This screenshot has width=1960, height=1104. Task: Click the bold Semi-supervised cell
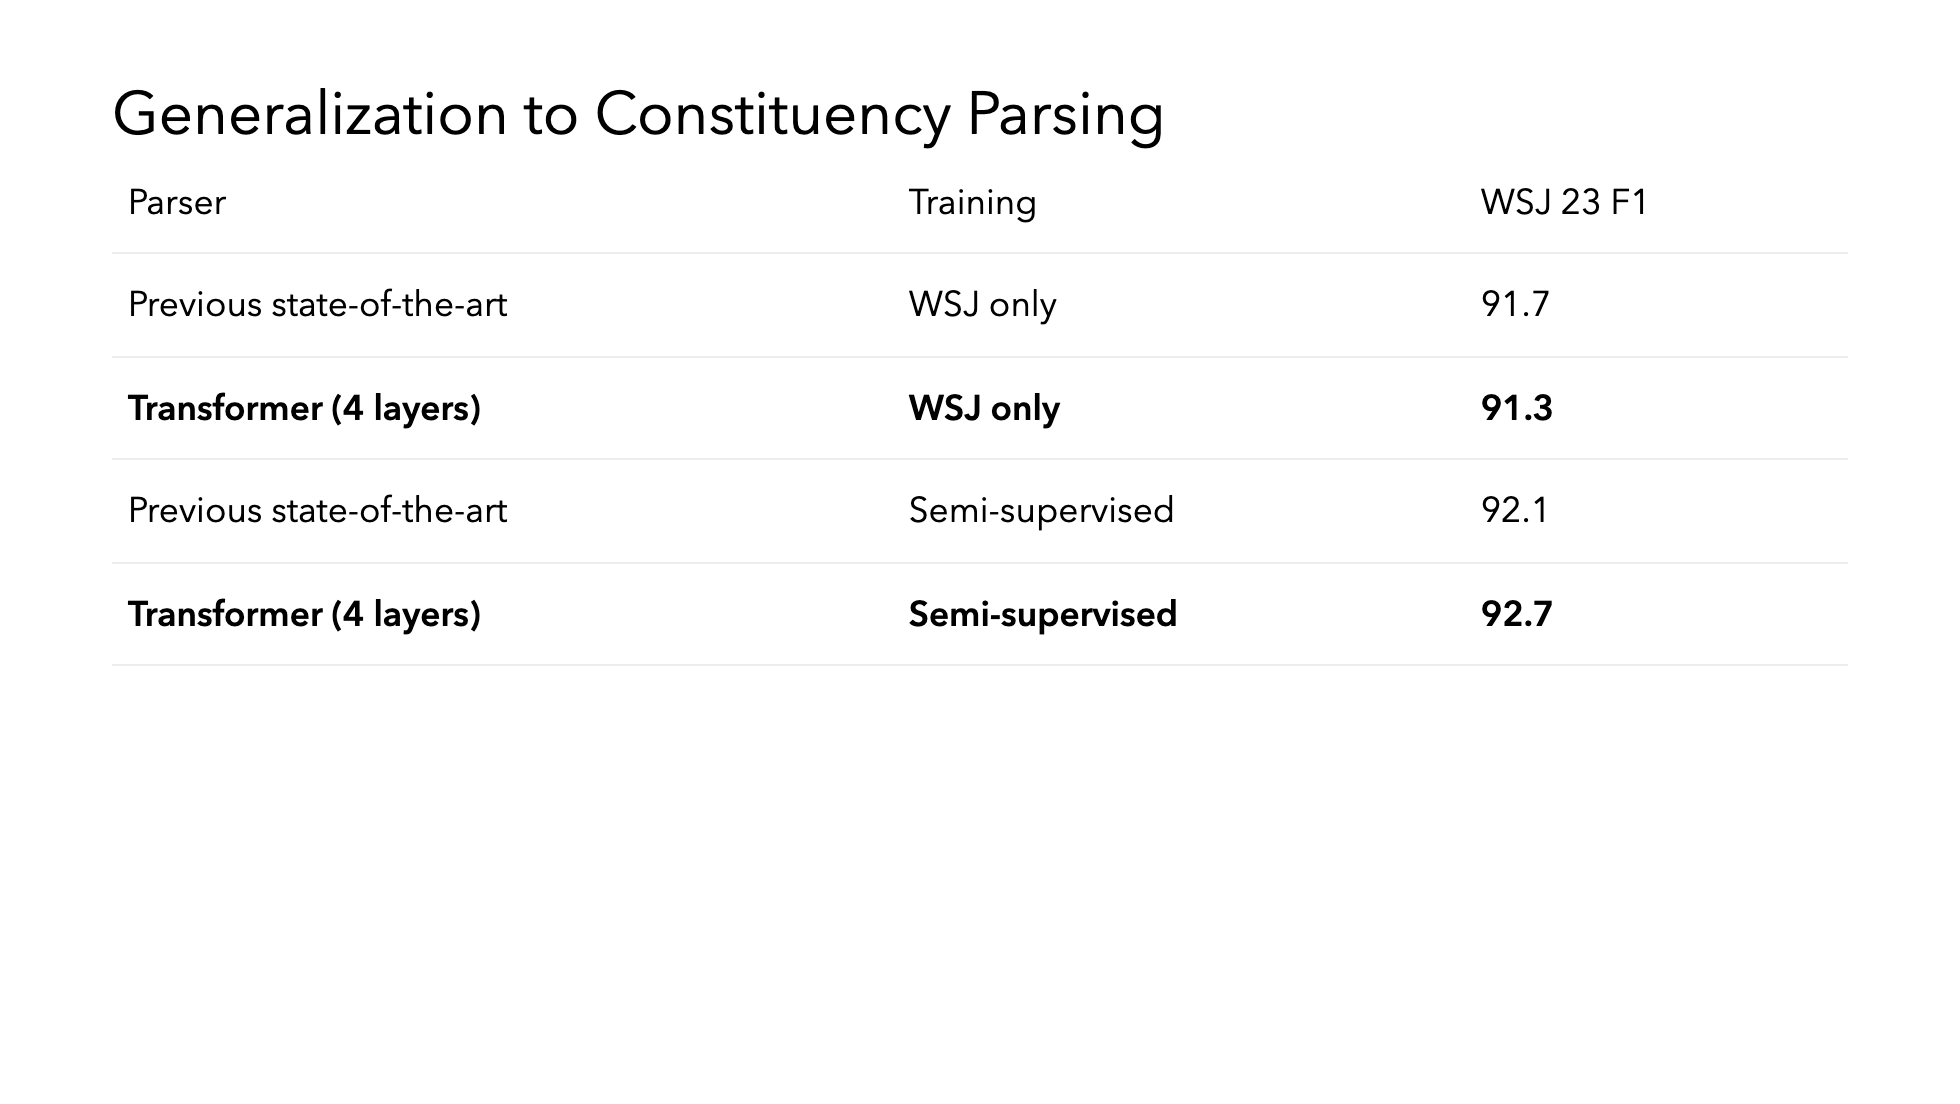pos(1042,614)
